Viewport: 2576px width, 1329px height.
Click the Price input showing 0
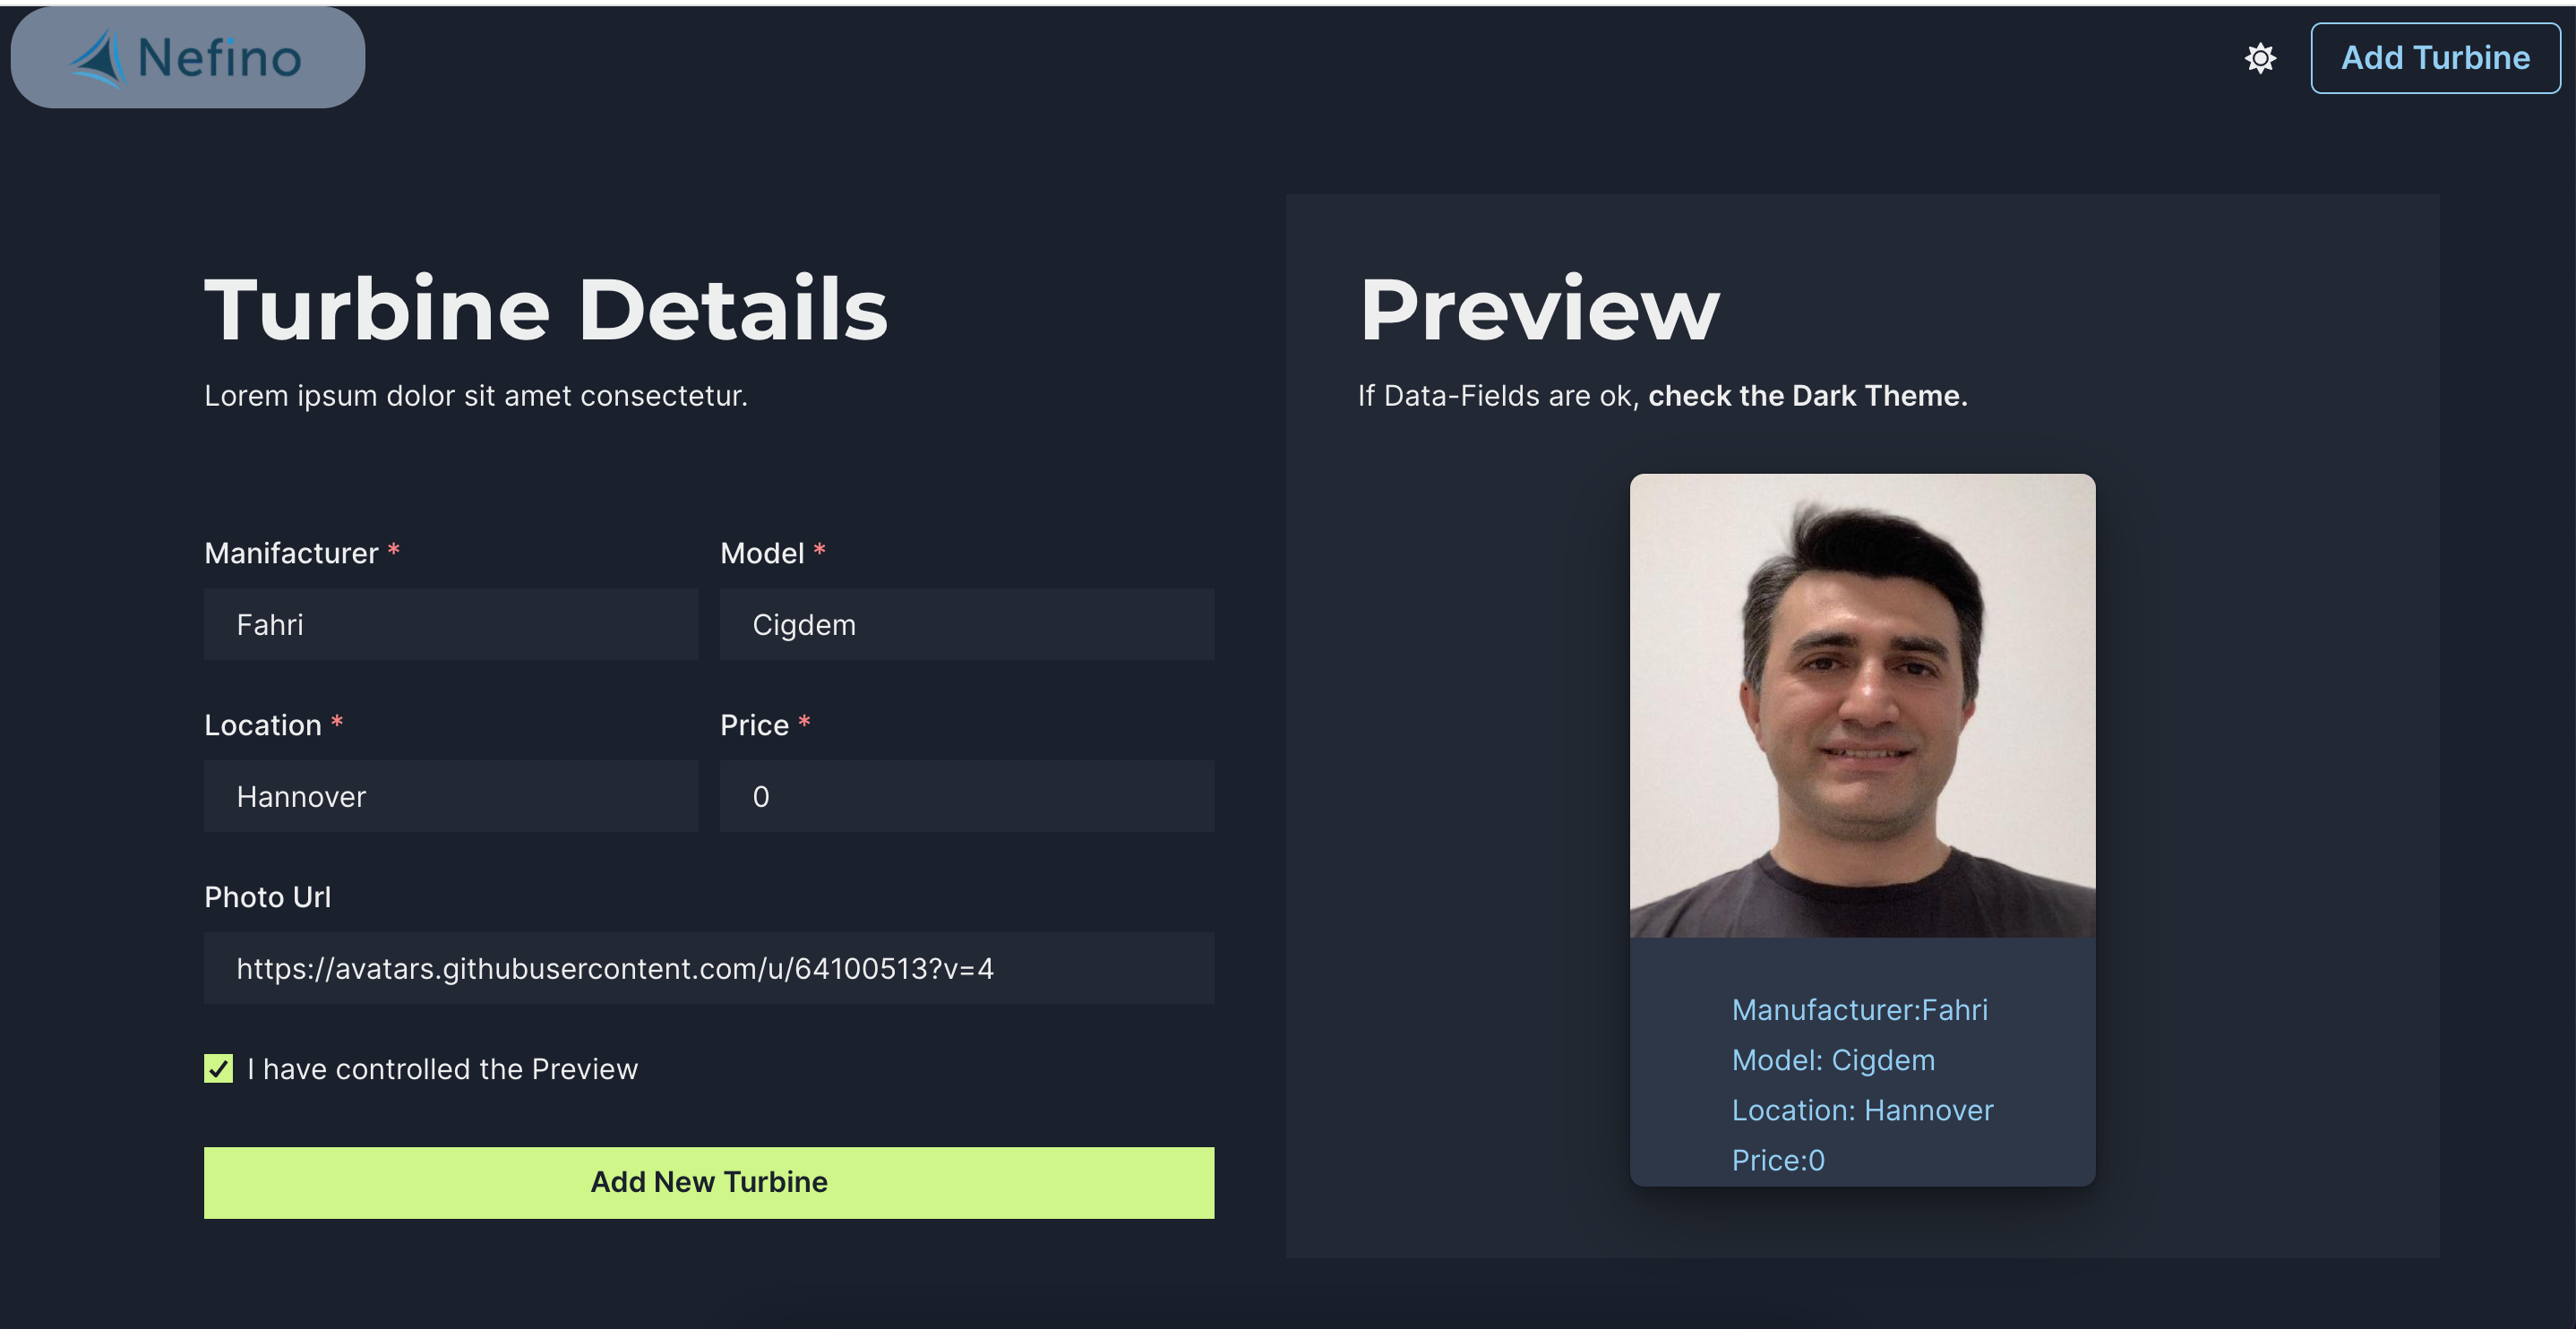[x=966, y=796]
